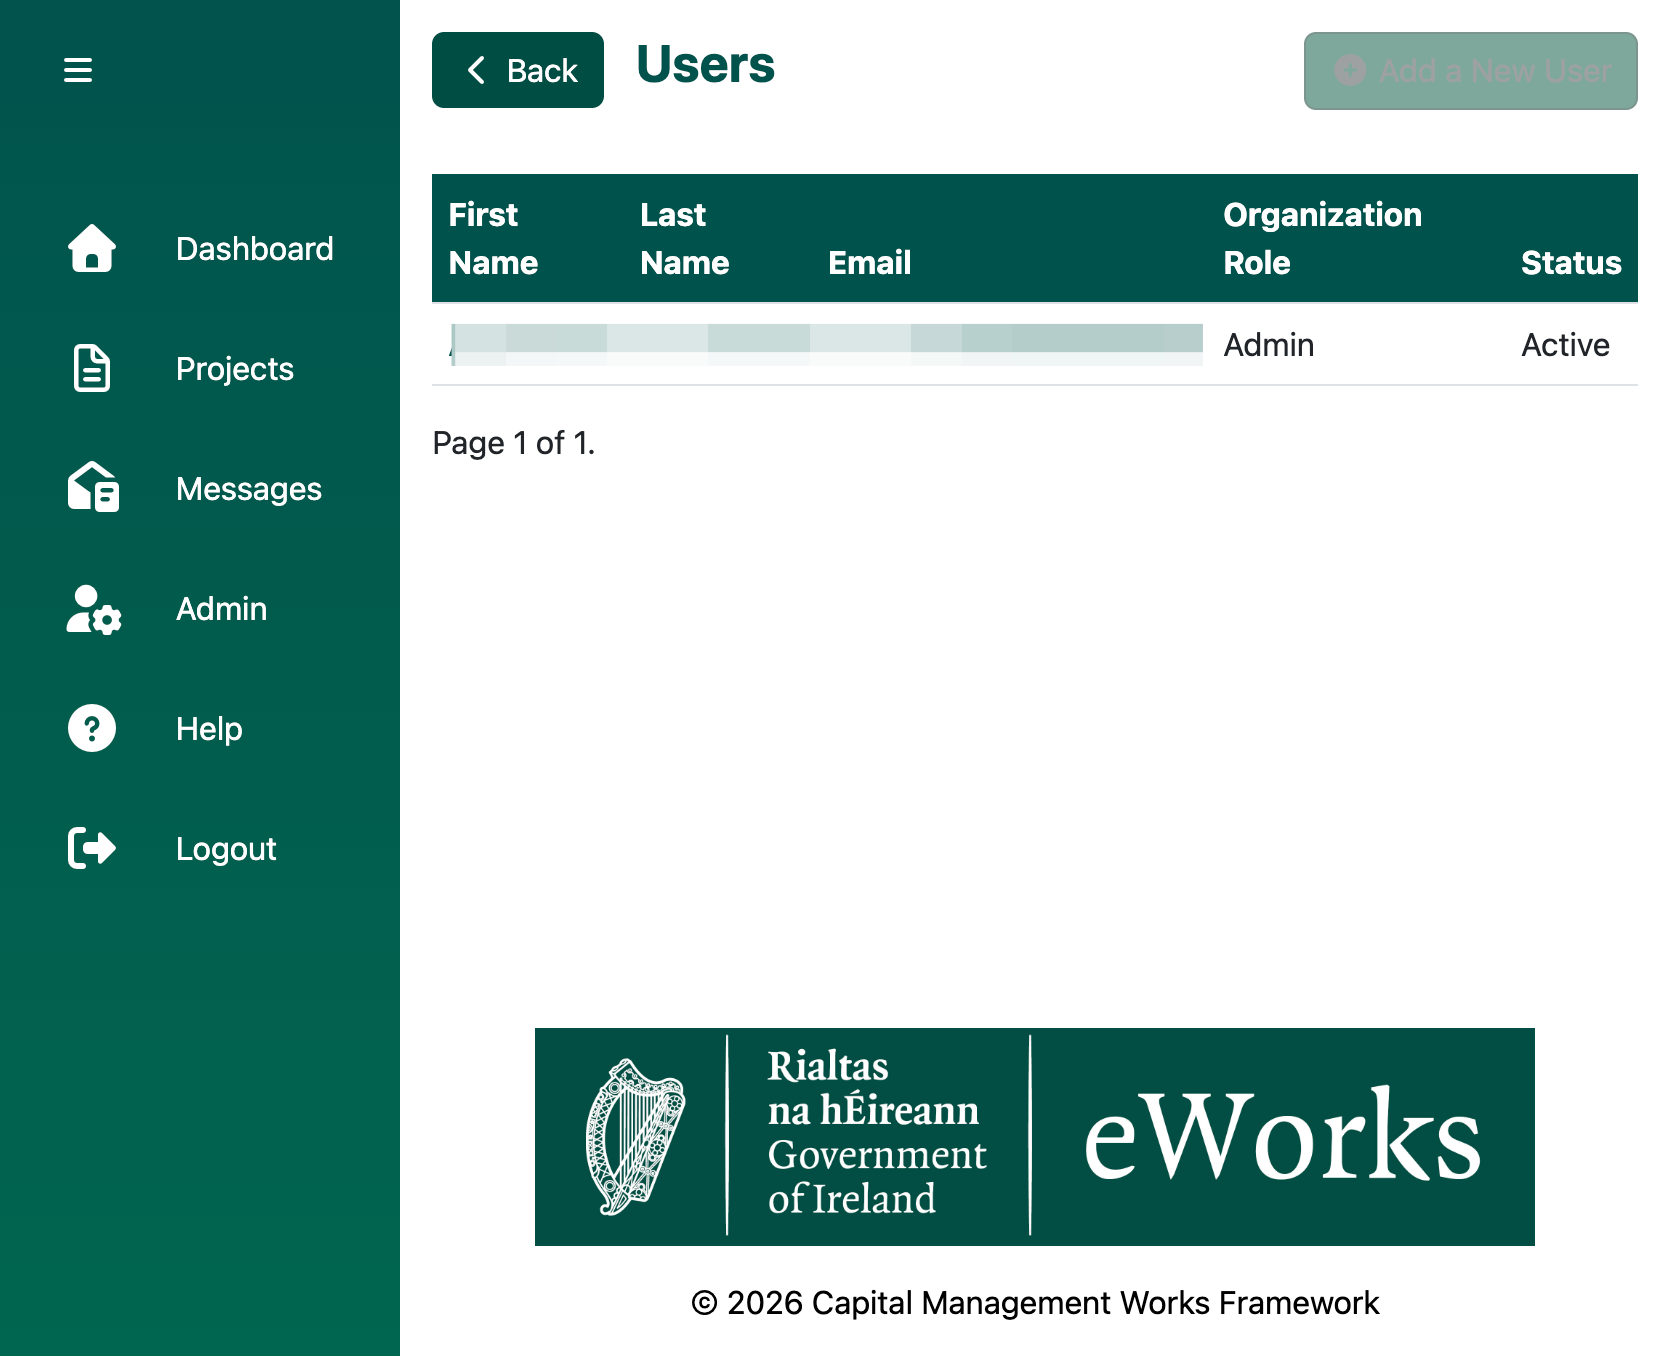Choose the Logout sidebar label
This screenshot has height=1356, width=1670.
click(x=226, y=849)
